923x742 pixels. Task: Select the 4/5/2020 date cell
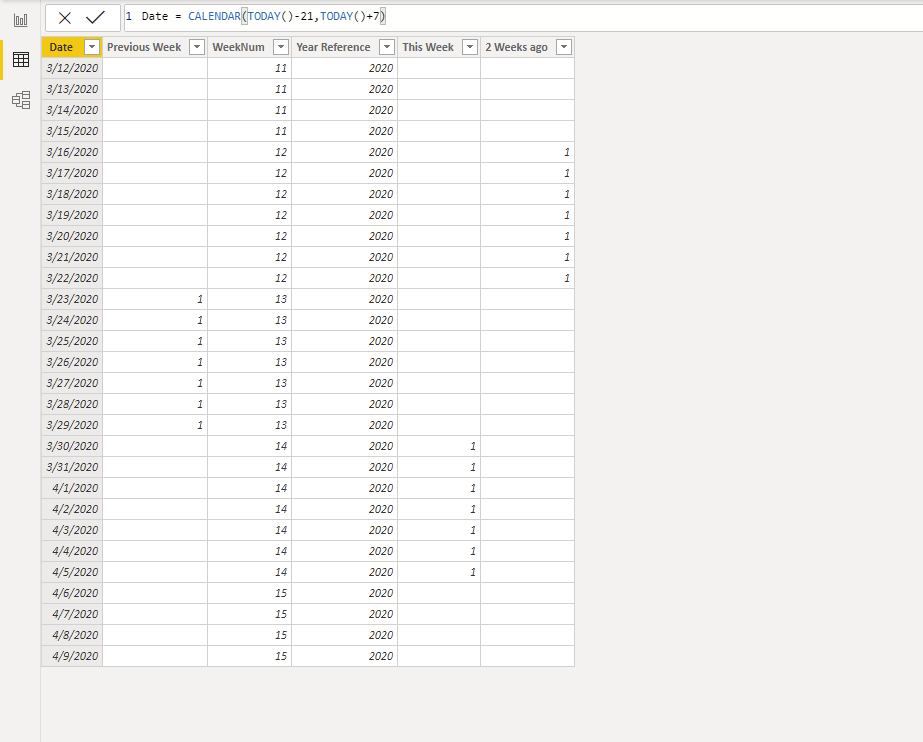pos(72,572)
